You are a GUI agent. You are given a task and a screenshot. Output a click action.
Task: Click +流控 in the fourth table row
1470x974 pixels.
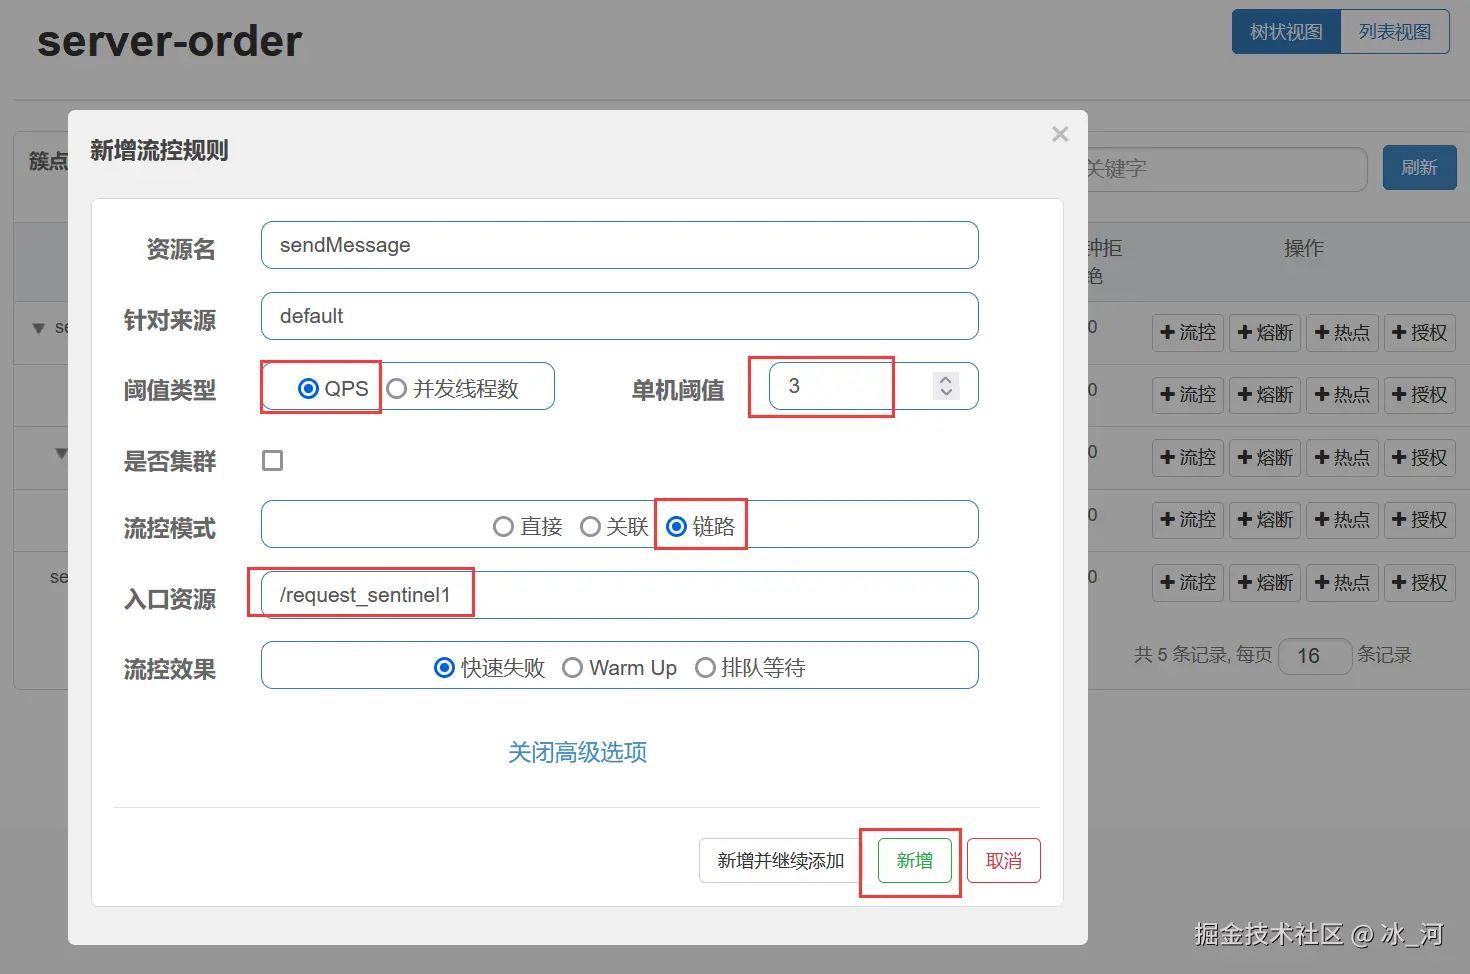point(1188,520)
